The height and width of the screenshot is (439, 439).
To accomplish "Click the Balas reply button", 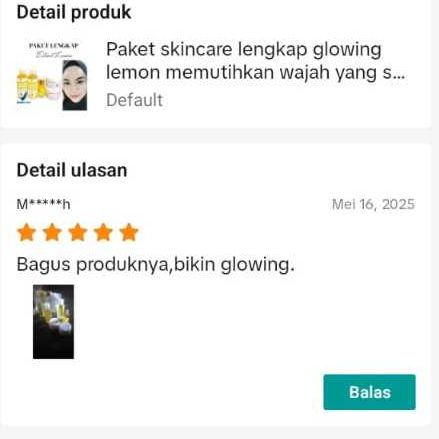I will pyautogui.click(x=369, y=392).
